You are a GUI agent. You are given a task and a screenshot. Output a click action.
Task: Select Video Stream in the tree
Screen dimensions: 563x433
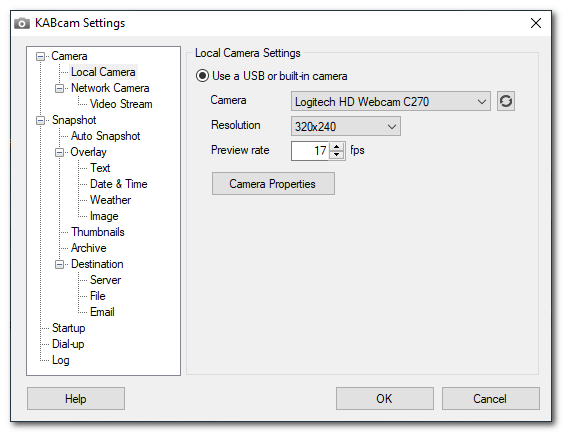121,104
